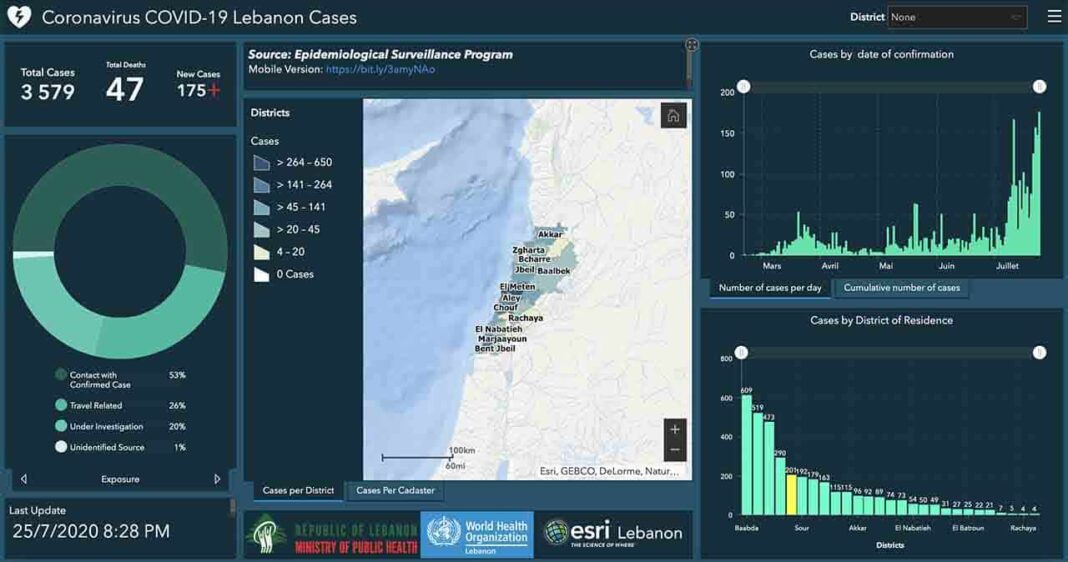
Task: Show Cumulative number of cases
Action: pyautogui.click(x=901, y=288)
